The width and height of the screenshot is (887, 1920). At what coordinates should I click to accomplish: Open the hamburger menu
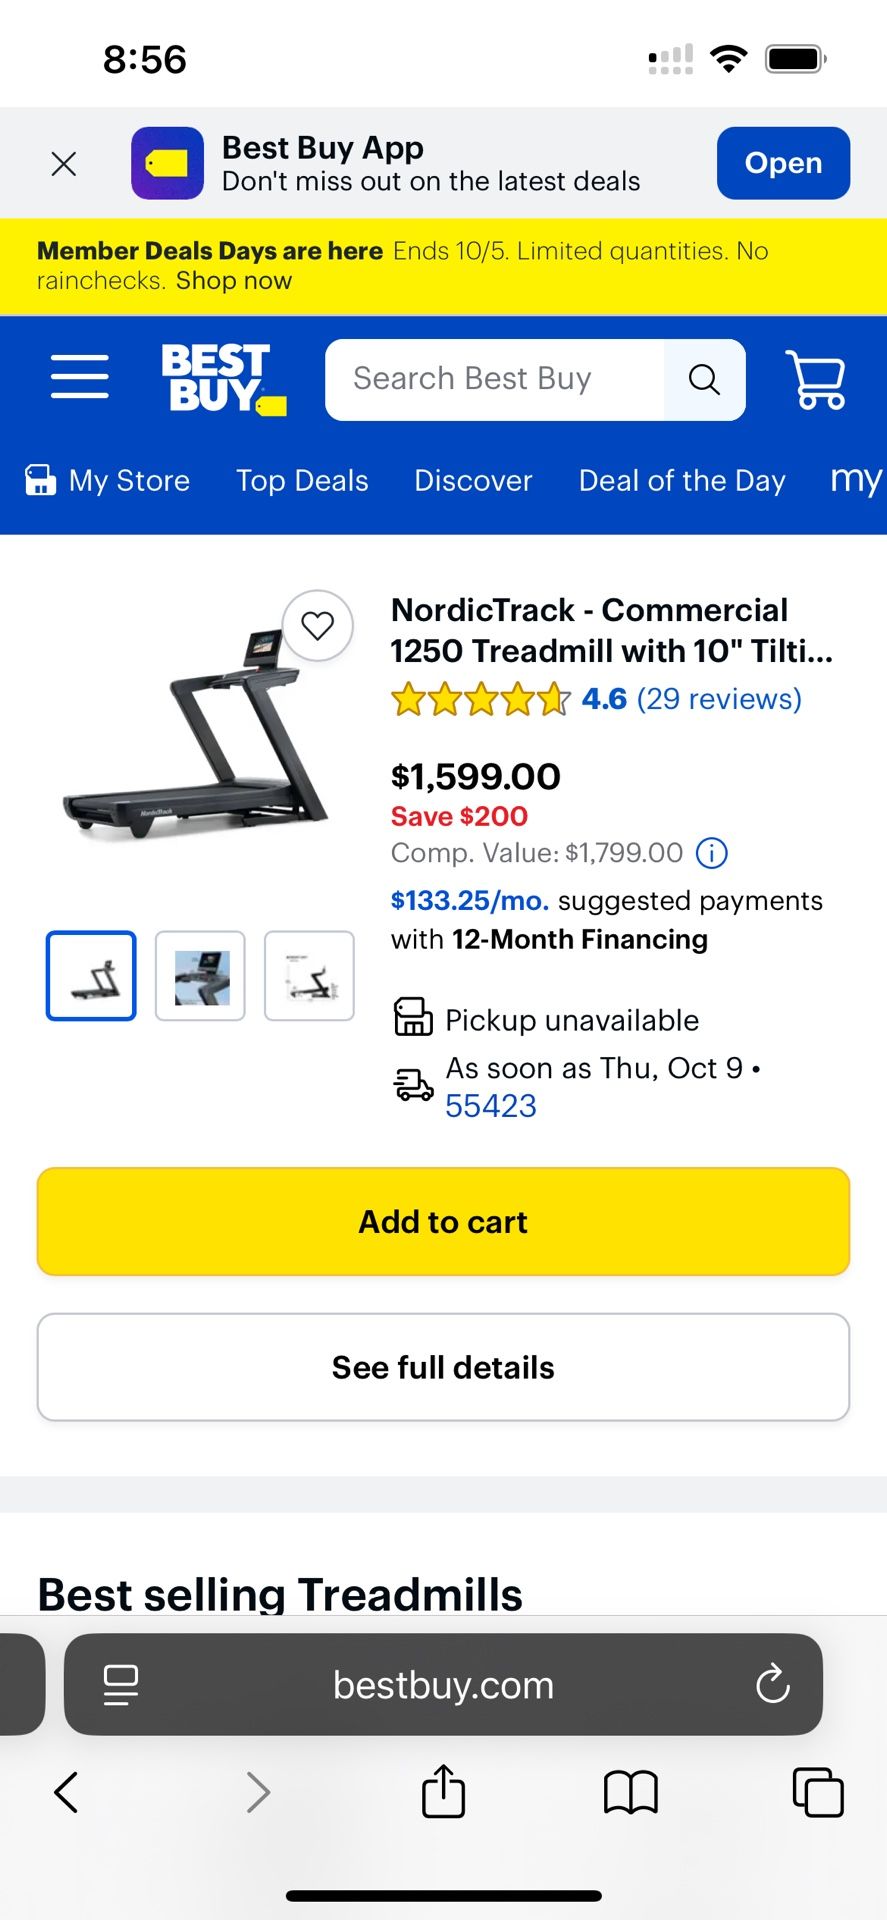pyautogui.click(x=80, y=377)
